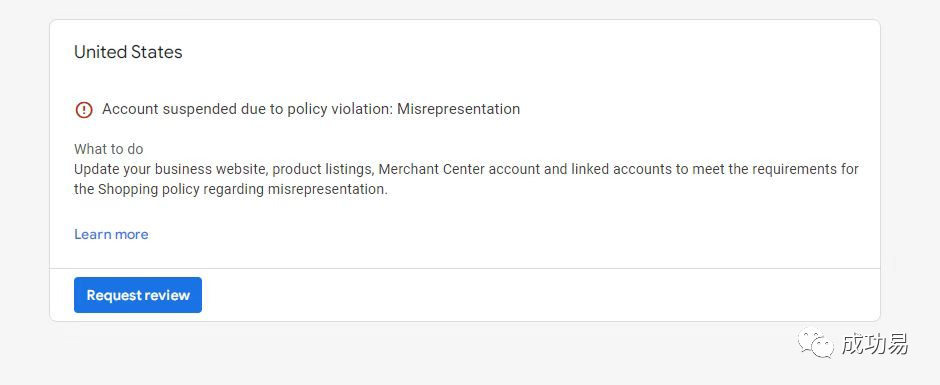Screen dimensions: 940x385
Task: Click the WeChat logo watermark
Action: pyautogui.click(x=816, y=342)
